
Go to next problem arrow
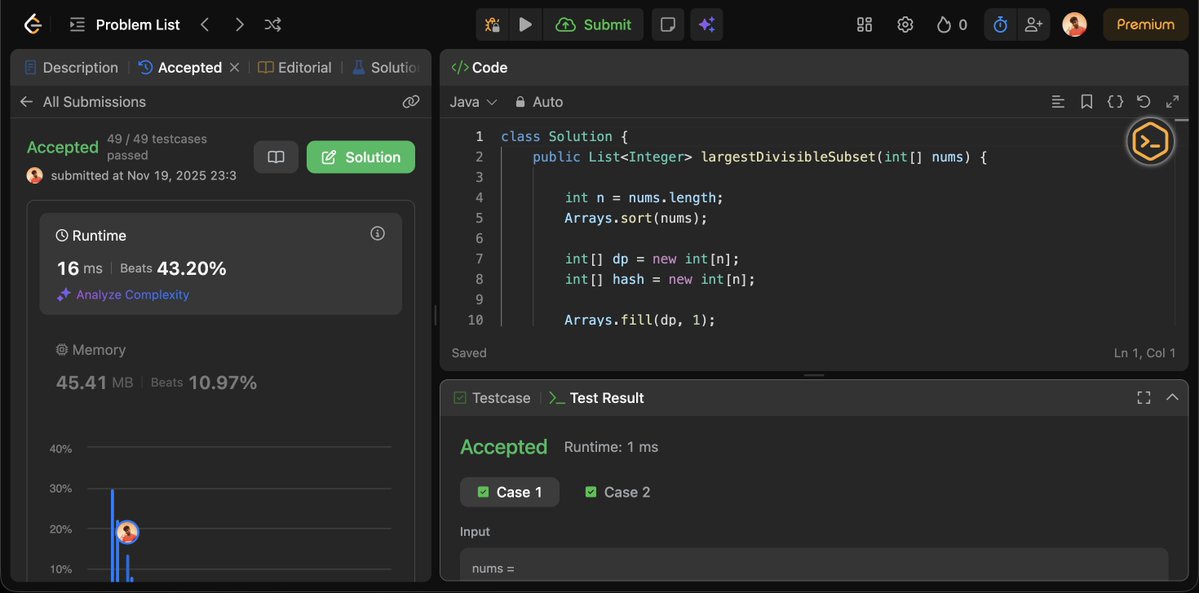pos(239,24)
